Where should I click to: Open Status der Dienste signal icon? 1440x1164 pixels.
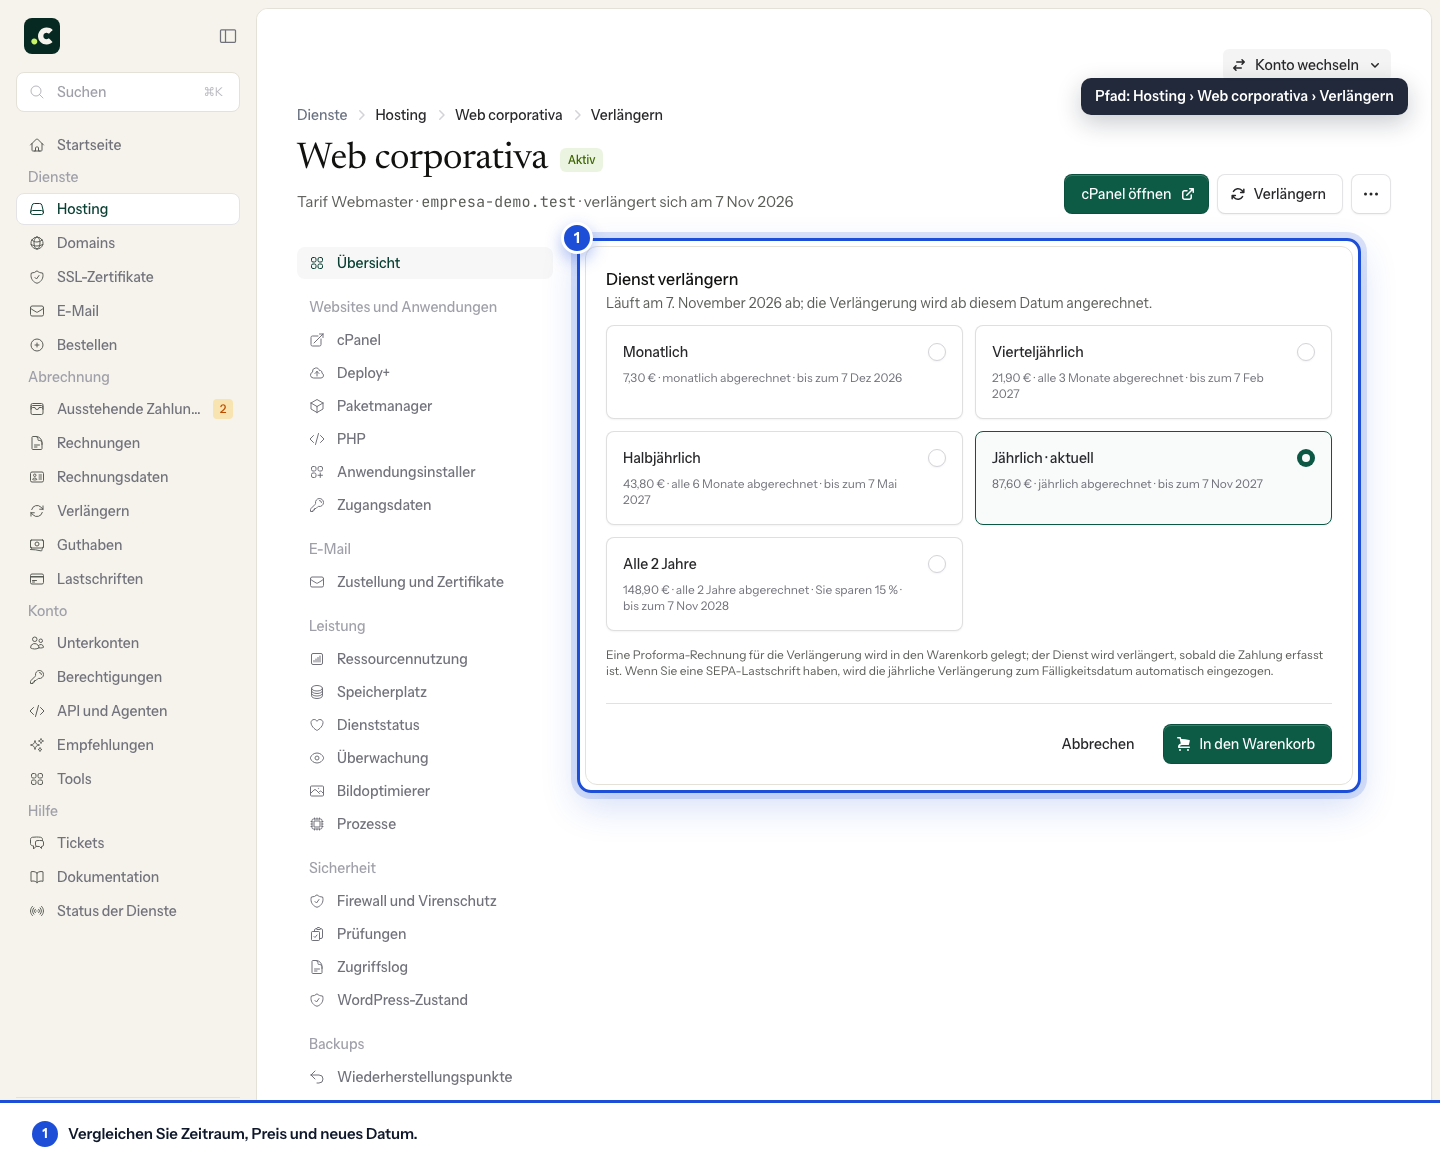pyautogui.click(x=37, y=911)
